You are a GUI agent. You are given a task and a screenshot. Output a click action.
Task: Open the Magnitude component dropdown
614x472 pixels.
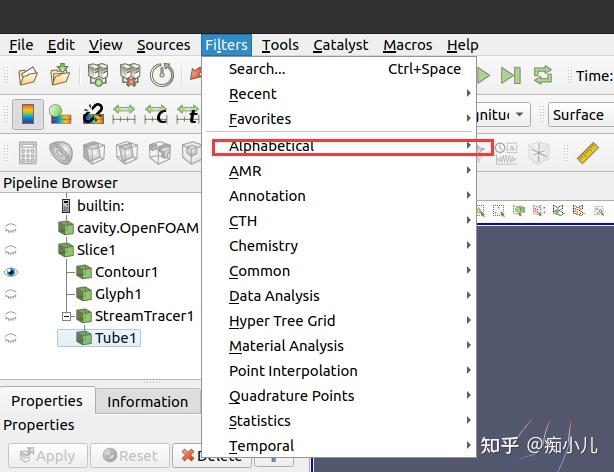coord(503,115)
